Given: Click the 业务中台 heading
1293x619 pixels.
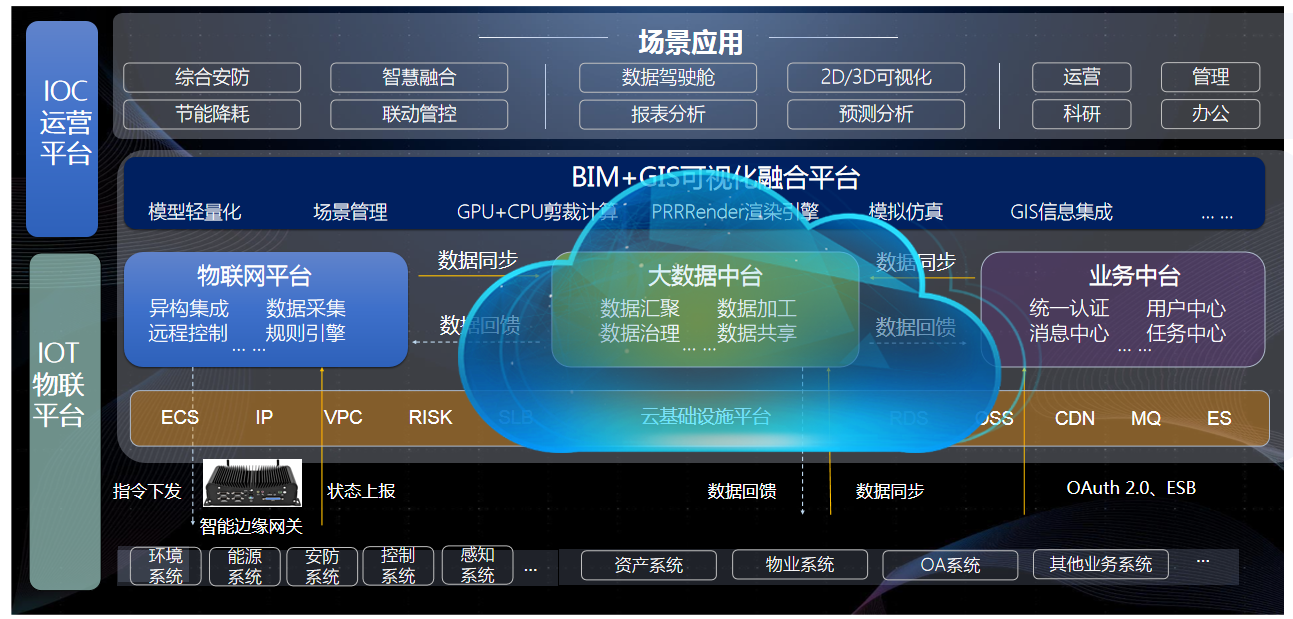Looking at the screenshot, I should [x=1135, y=276].
